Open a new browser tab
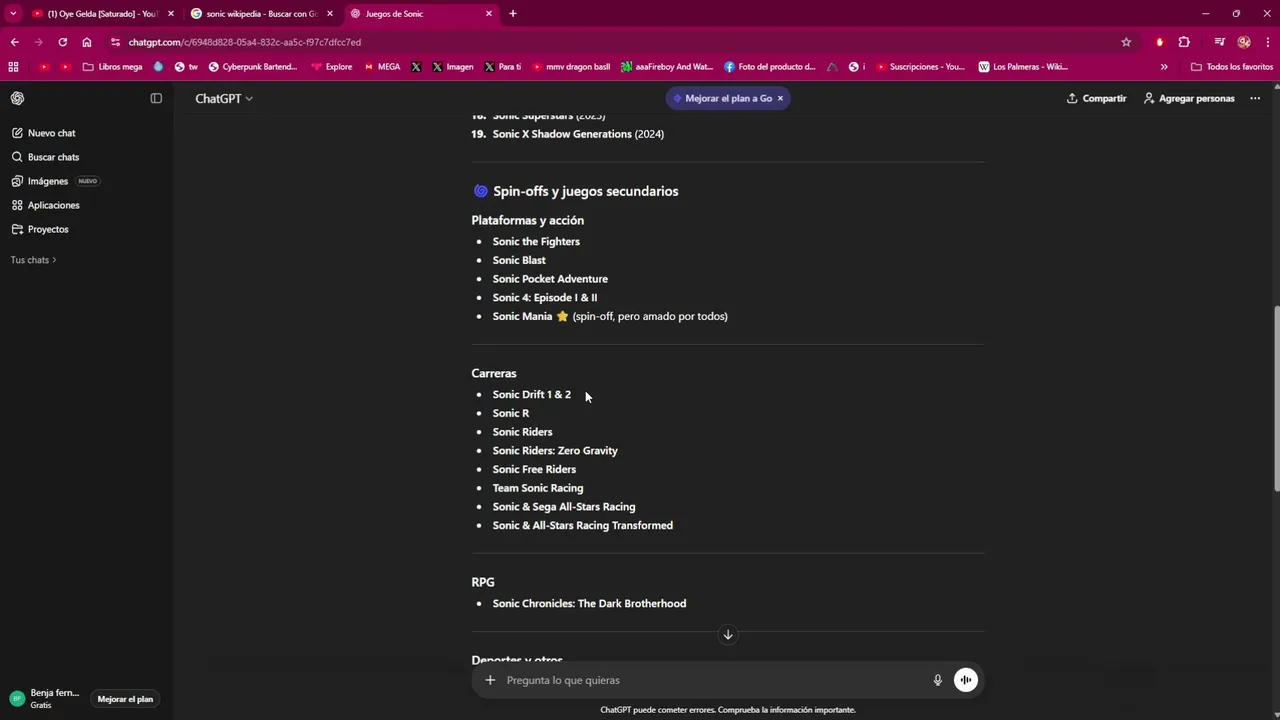 tap(513, 14)
